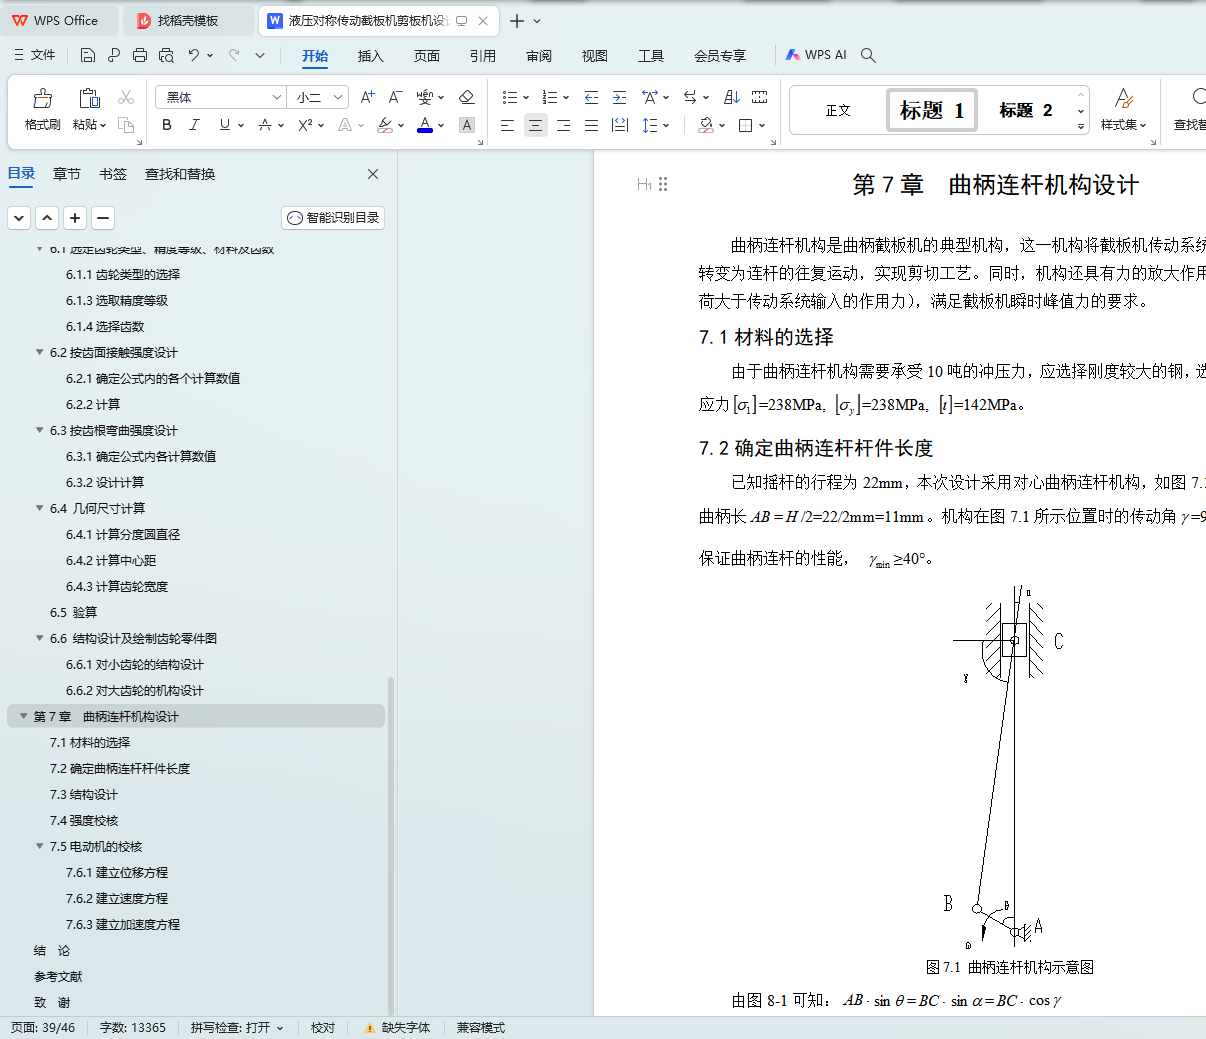
Task: Click the bullet list icon
Action: pyautogui.click(x=510, y=97)
